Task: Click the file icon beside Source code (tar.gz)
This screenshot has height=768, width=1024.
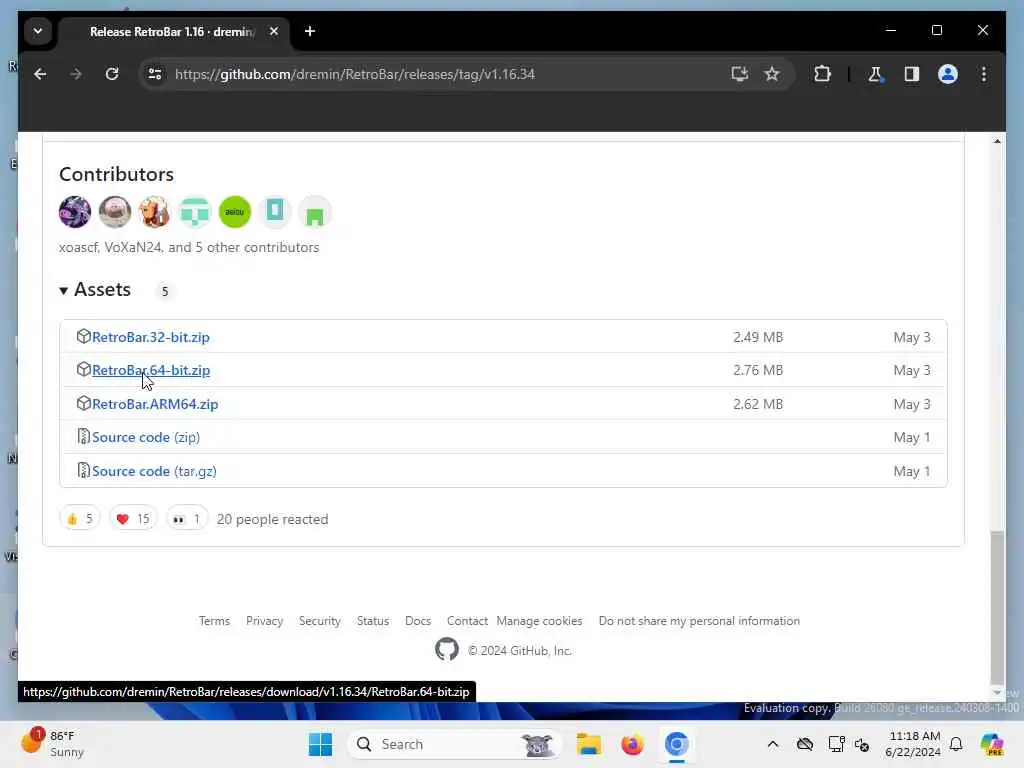Action: pos(84,471)
